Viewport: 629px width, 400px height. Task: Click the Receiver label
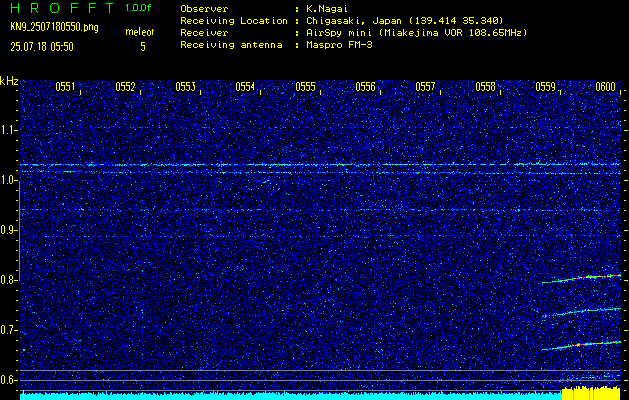tap(204, 33)
